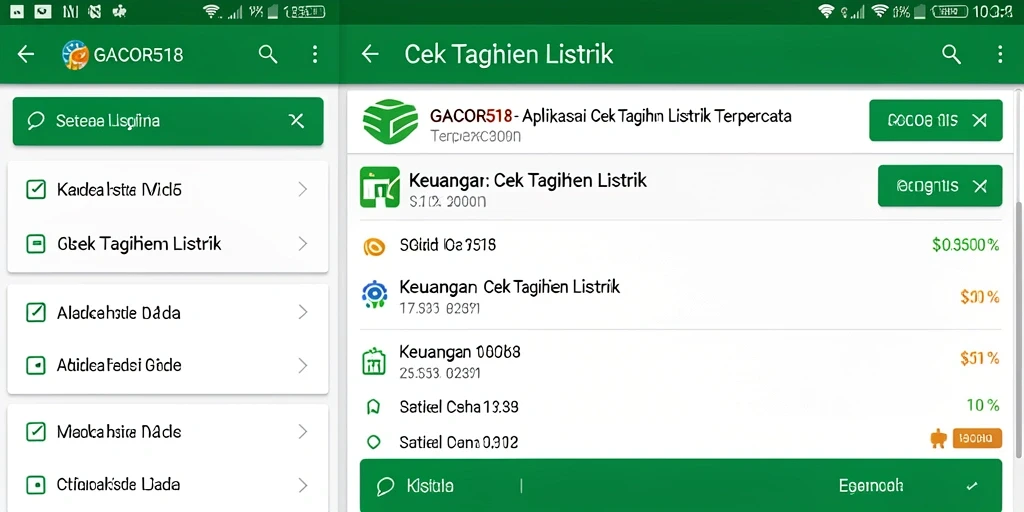The width and height of the screenshot is (1024, 512).
Task: Click the orange coin icon beside SGirid
Action: pyautogui.click(x=374, y=246)
